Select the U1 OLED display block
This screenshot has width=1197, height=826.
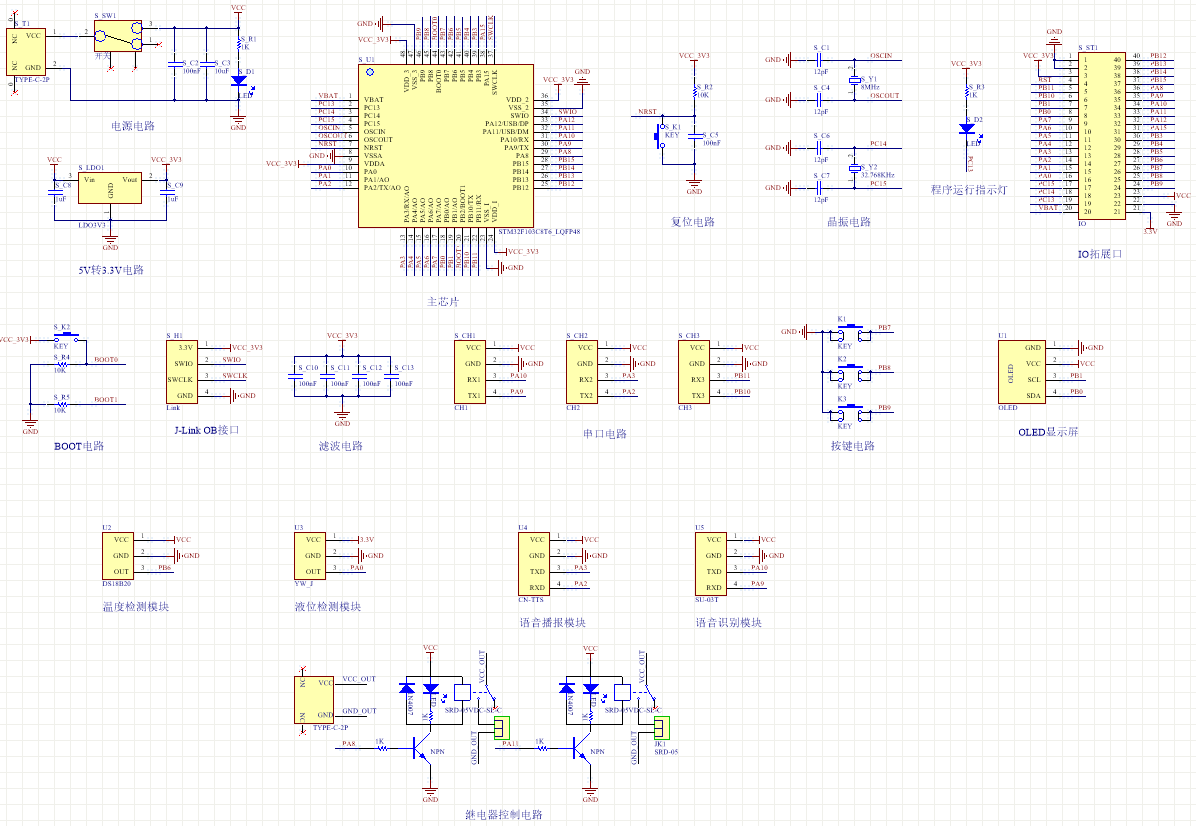click(x=1022, y=372)
